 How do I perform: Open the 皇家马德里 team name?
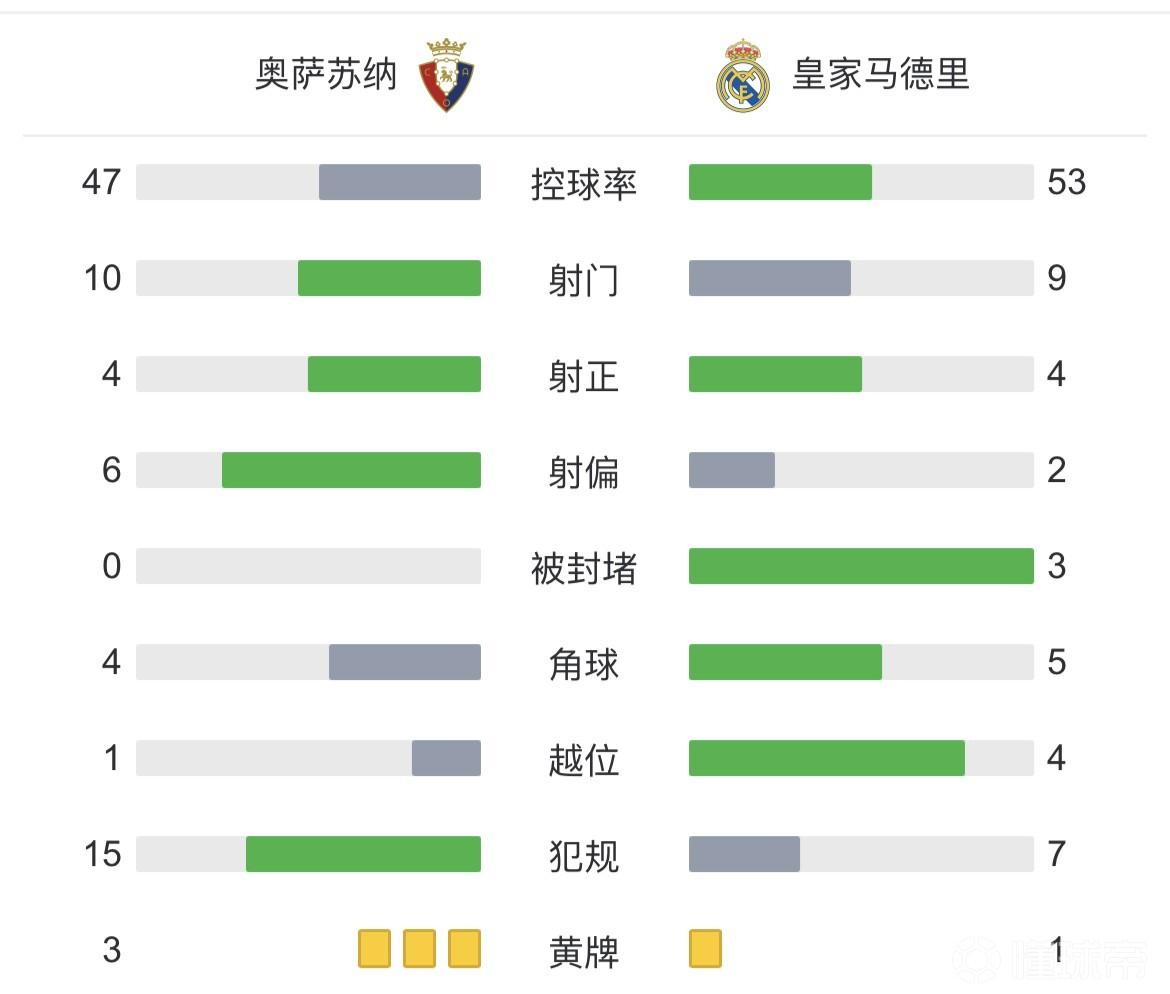[880, 75]
